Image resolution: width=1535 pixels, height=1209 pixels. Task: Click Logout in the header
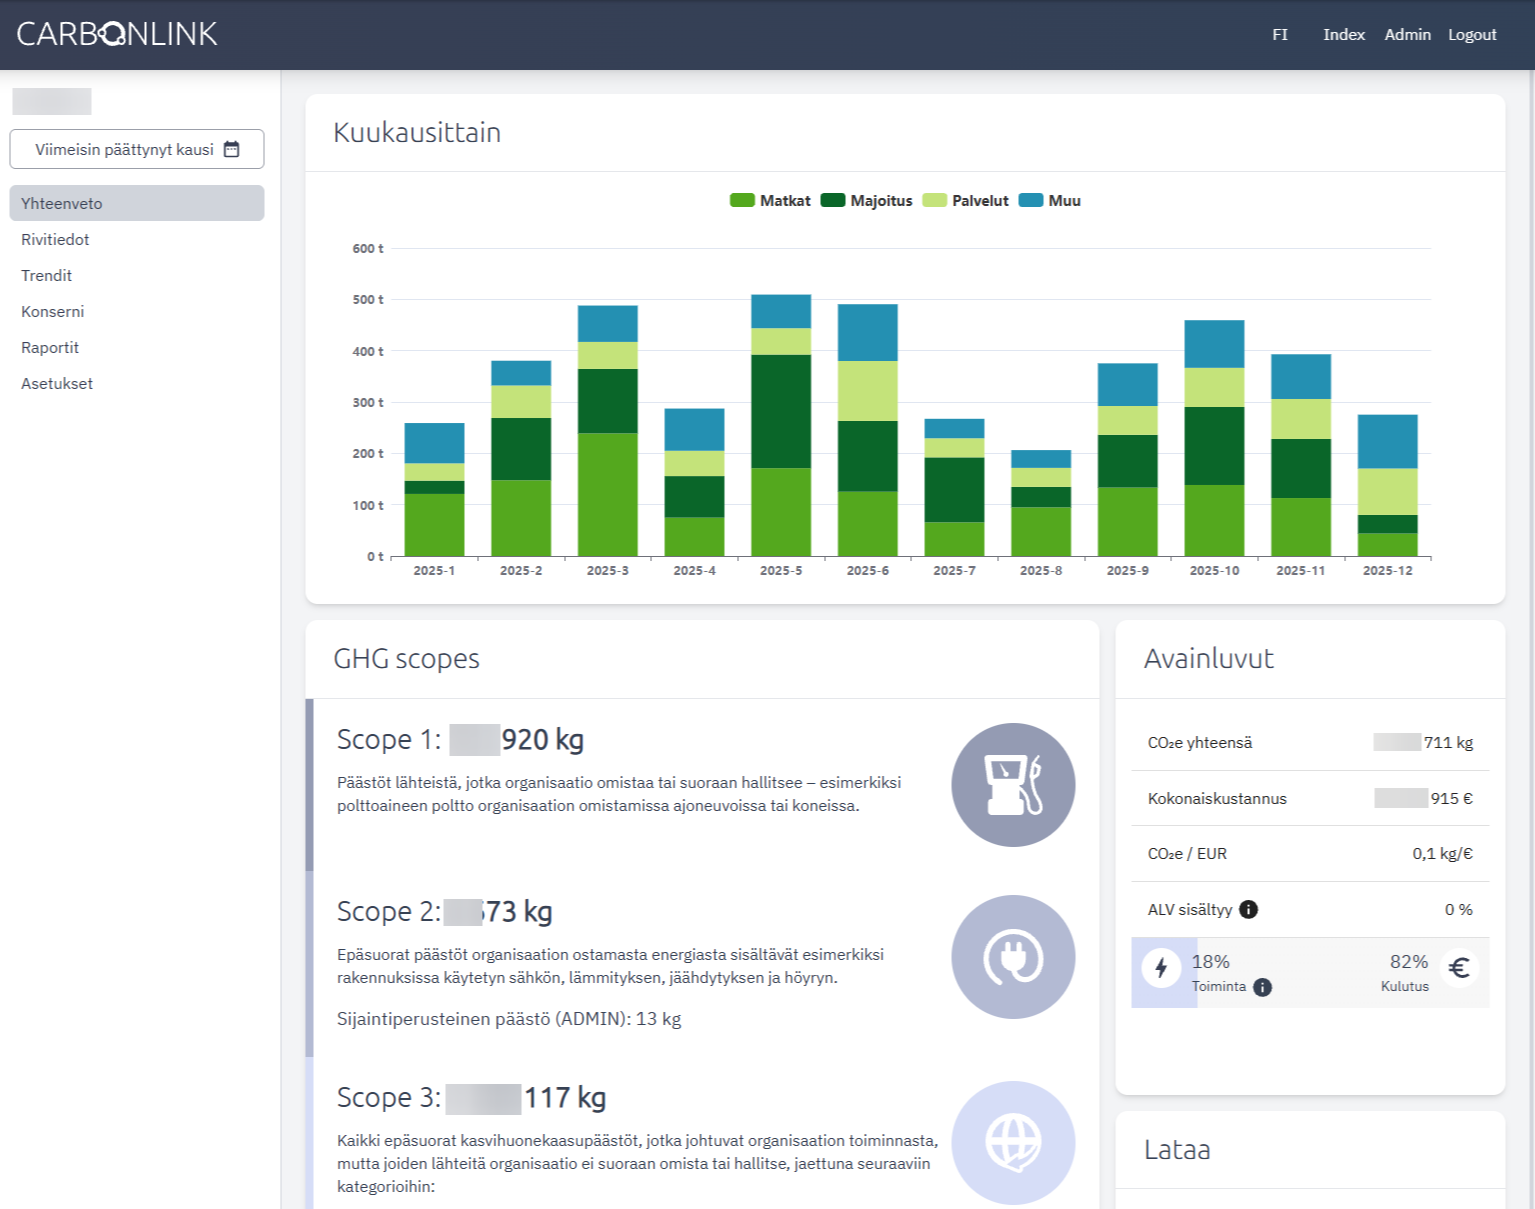(x=1472, y=35)
